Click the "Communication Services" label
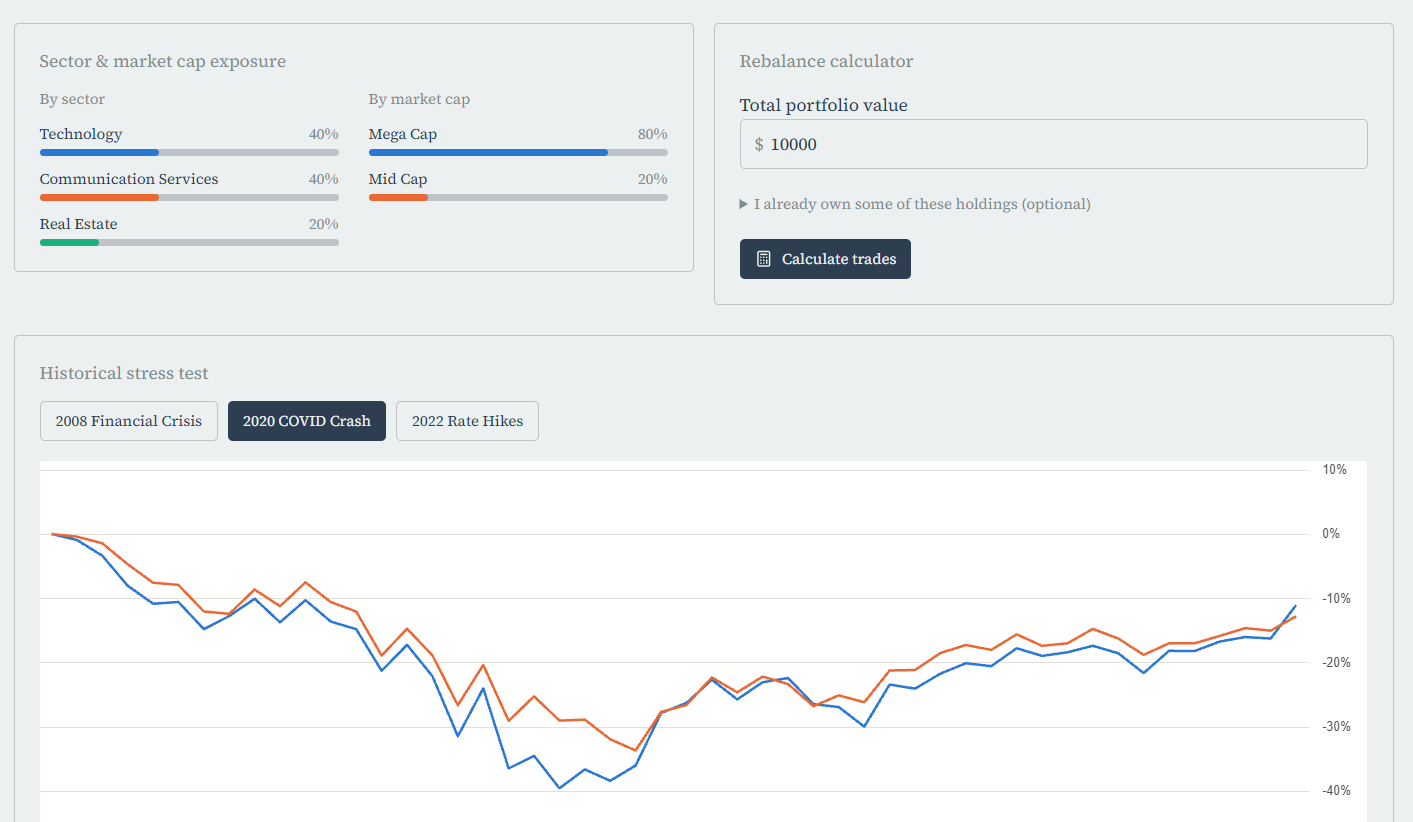The width and height of the screenshot is (1413, 822). [129, 179]
